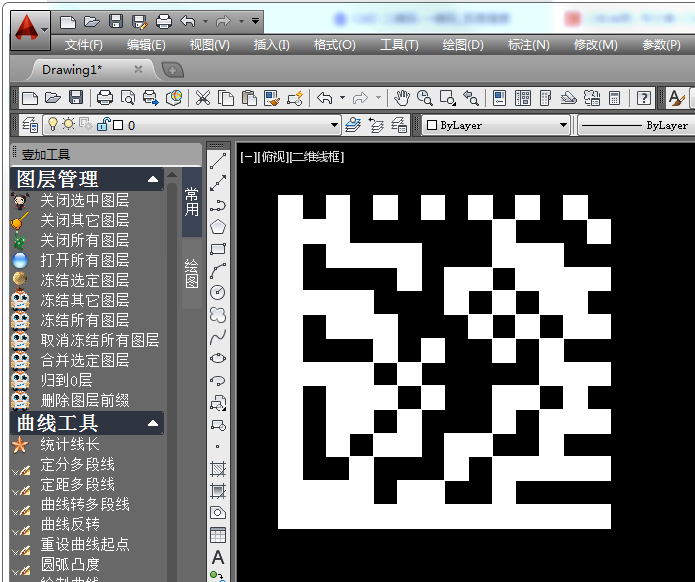Click the [二维线框] visual style label
This screenshot has height=582, width=695.
(317, 156)
